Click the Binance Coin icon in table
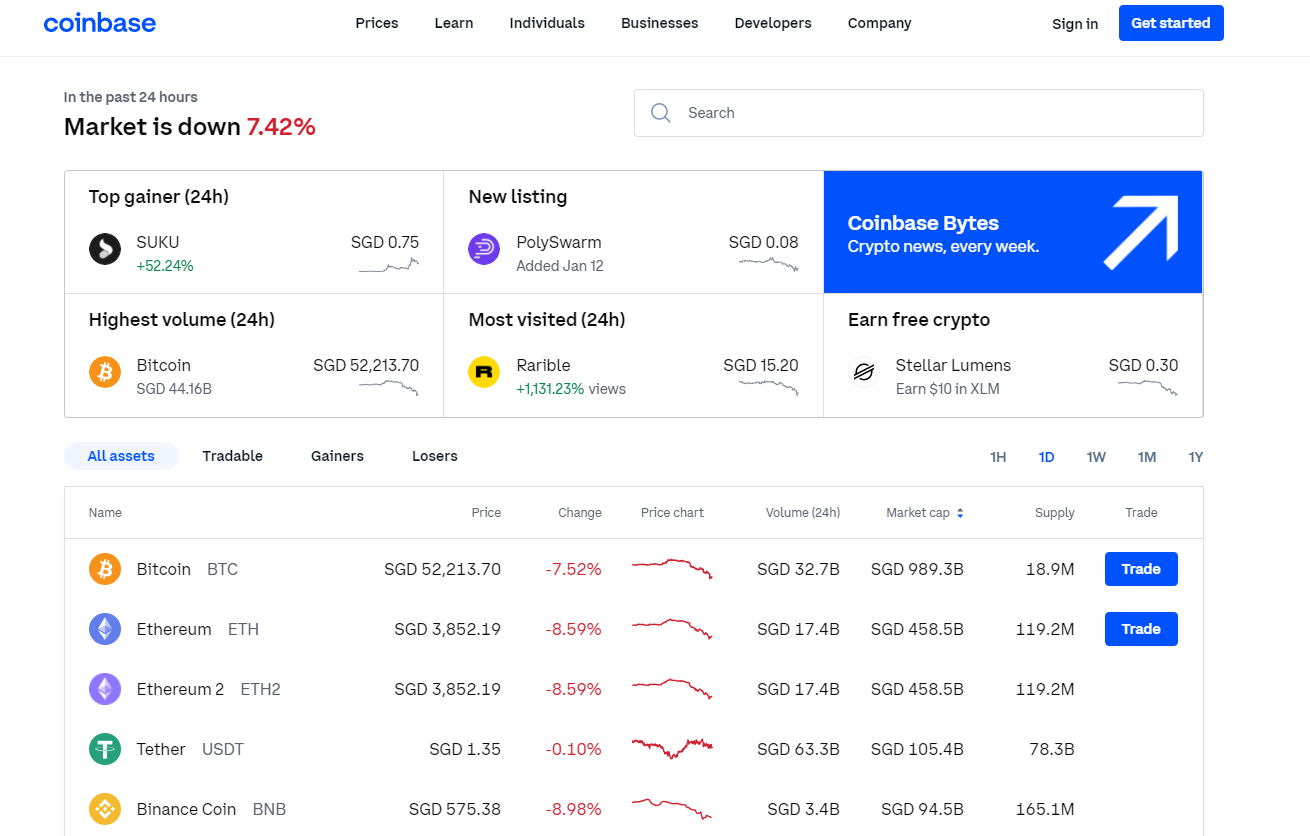This screenshot has width=1310, height=836. coord(105,809)
